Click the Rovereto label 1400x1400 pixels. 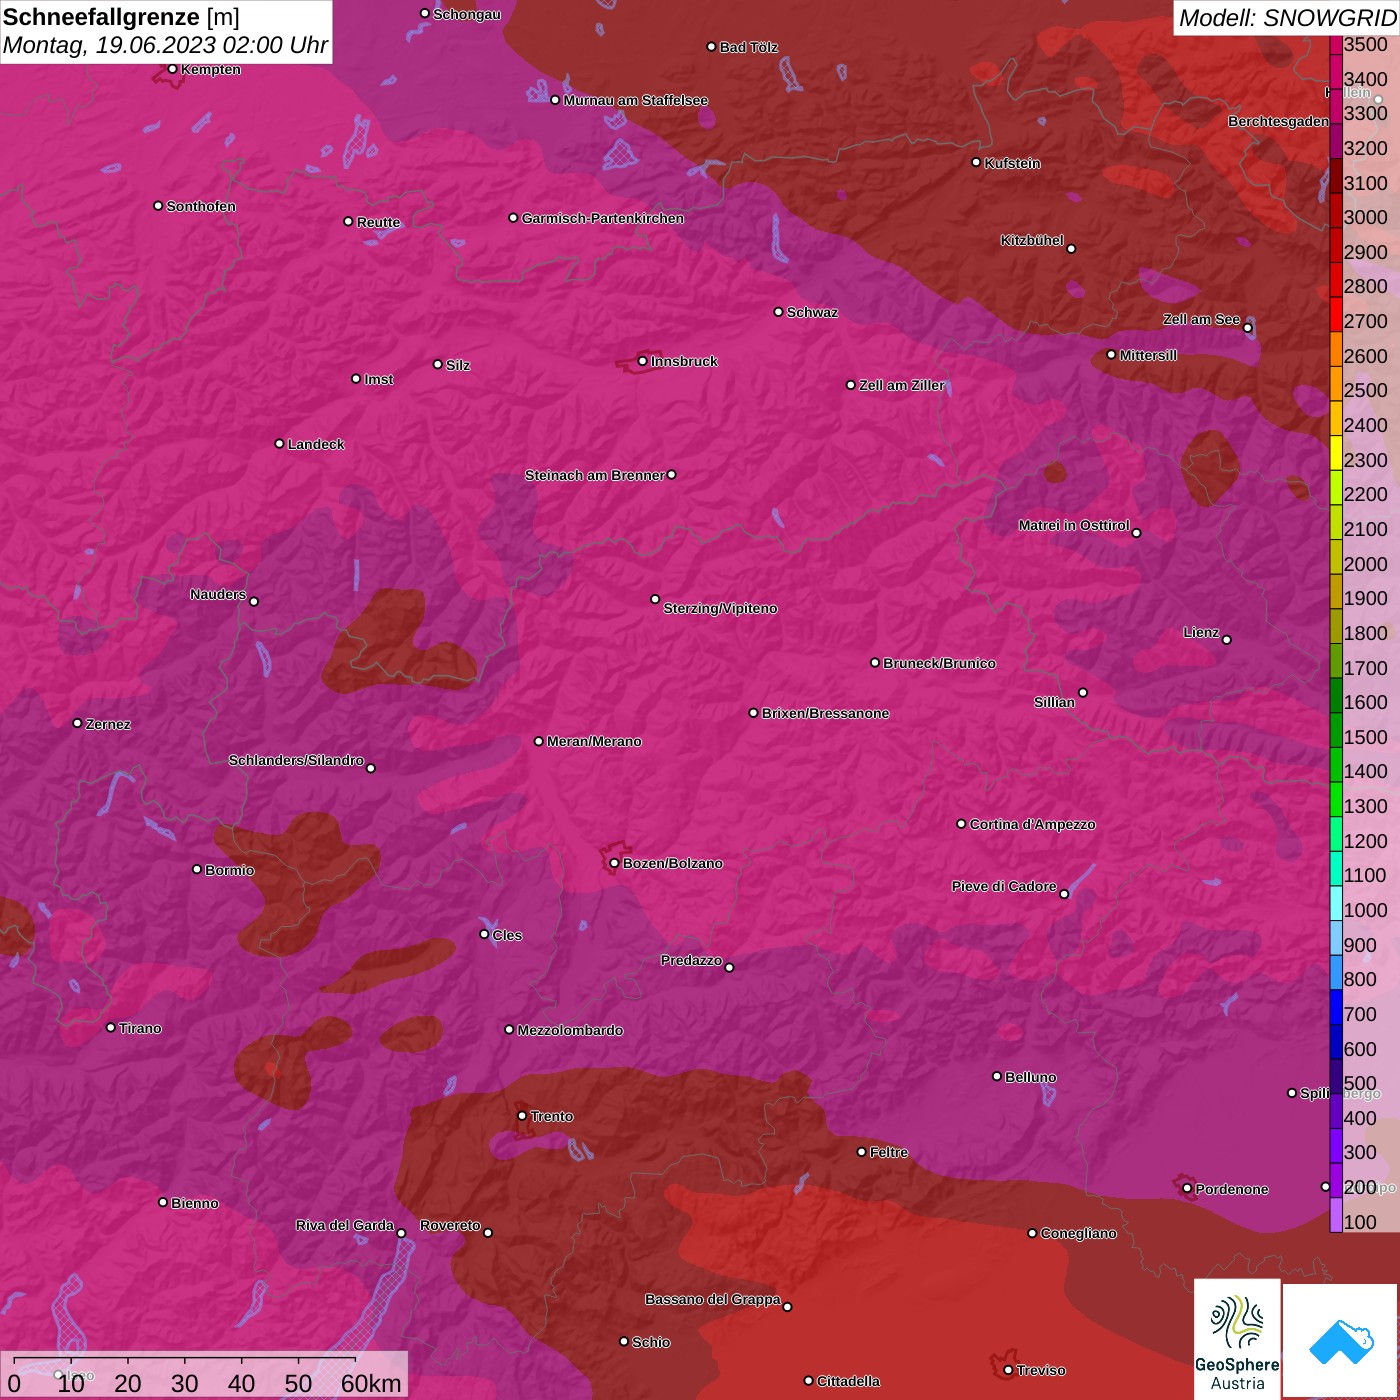tap(450, 1225)
